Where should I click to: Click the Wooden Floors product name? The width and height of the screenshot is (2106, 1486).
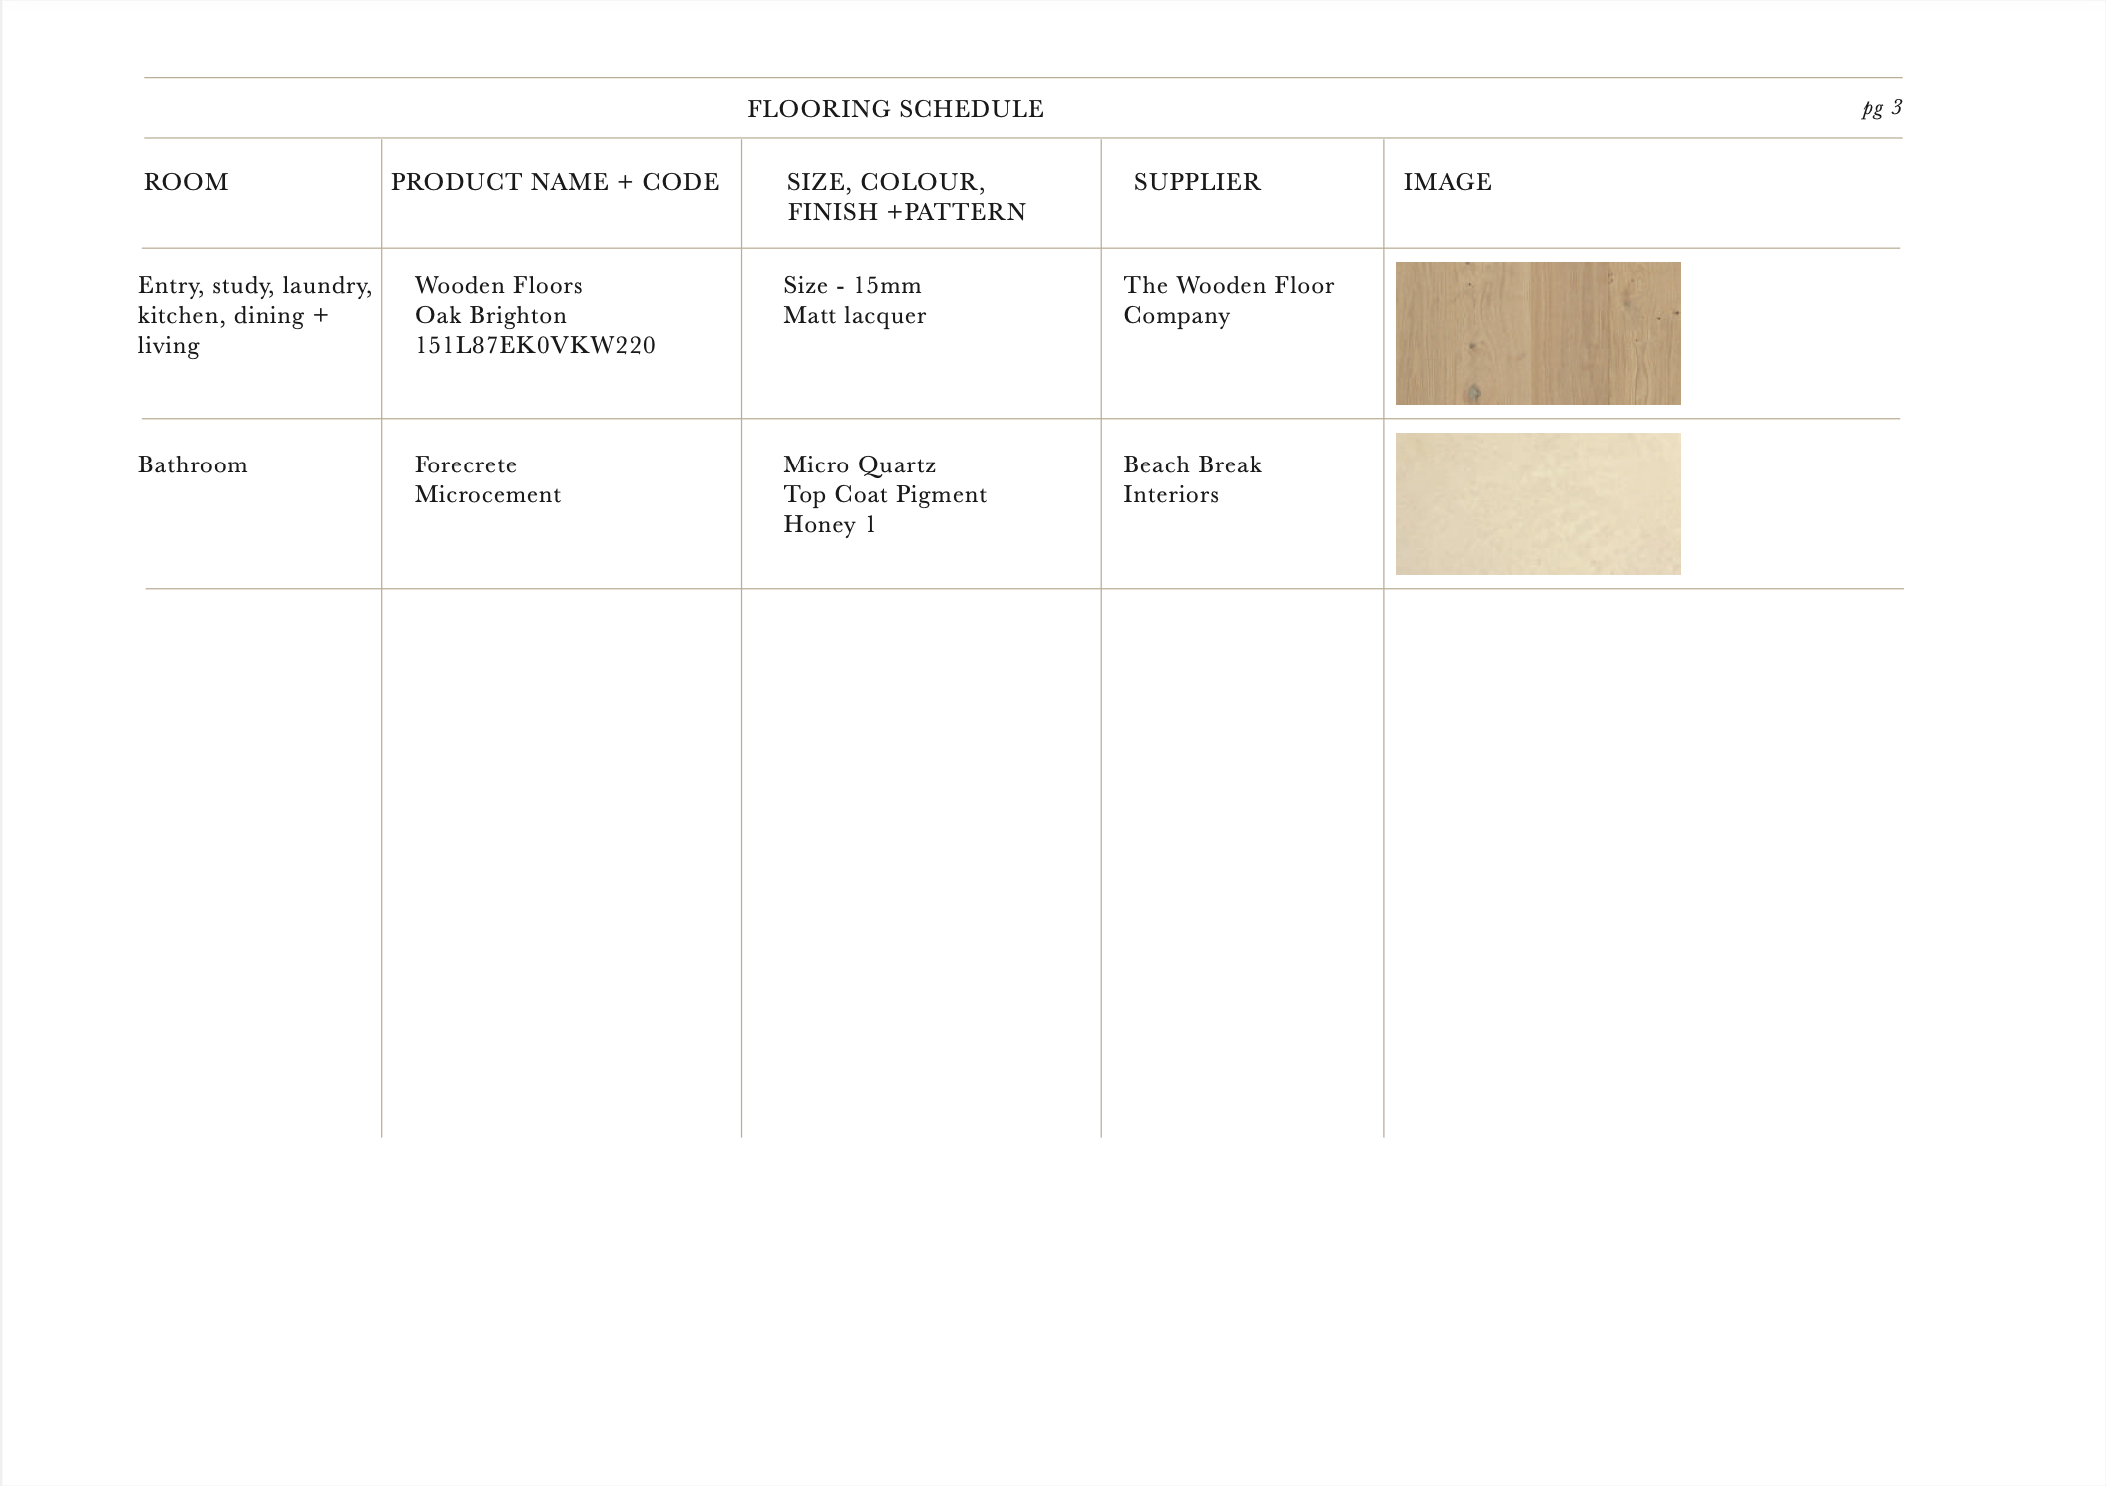(x=498, y=286)
